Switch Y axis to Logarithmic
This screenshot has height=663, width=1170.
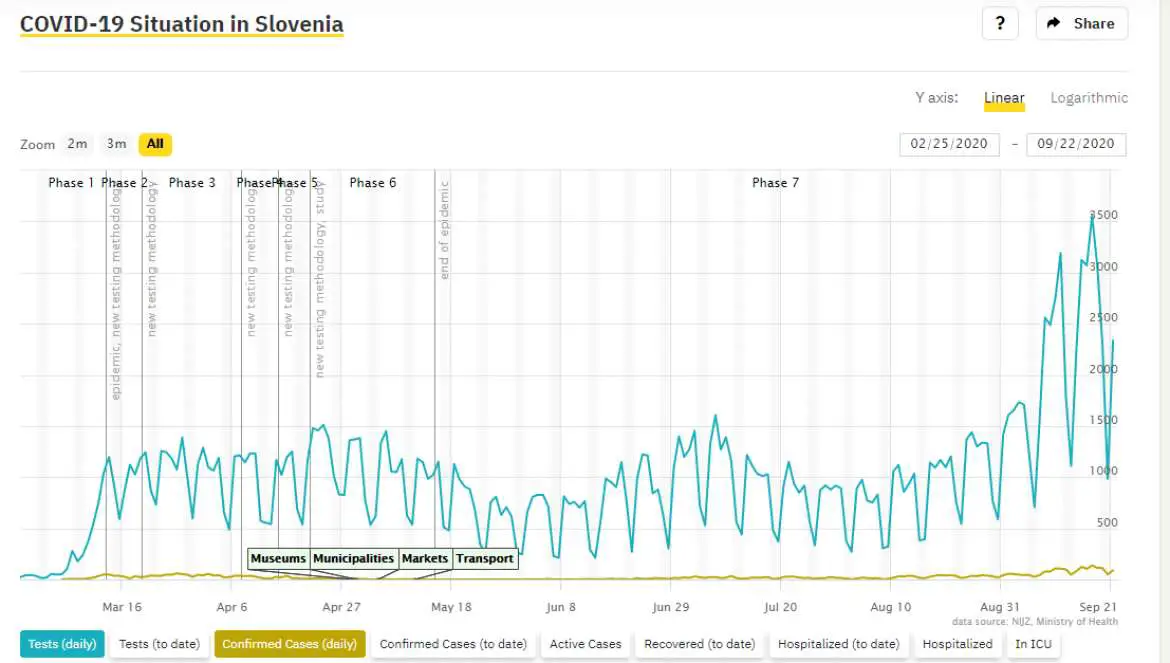click(x=1088, y=98)
